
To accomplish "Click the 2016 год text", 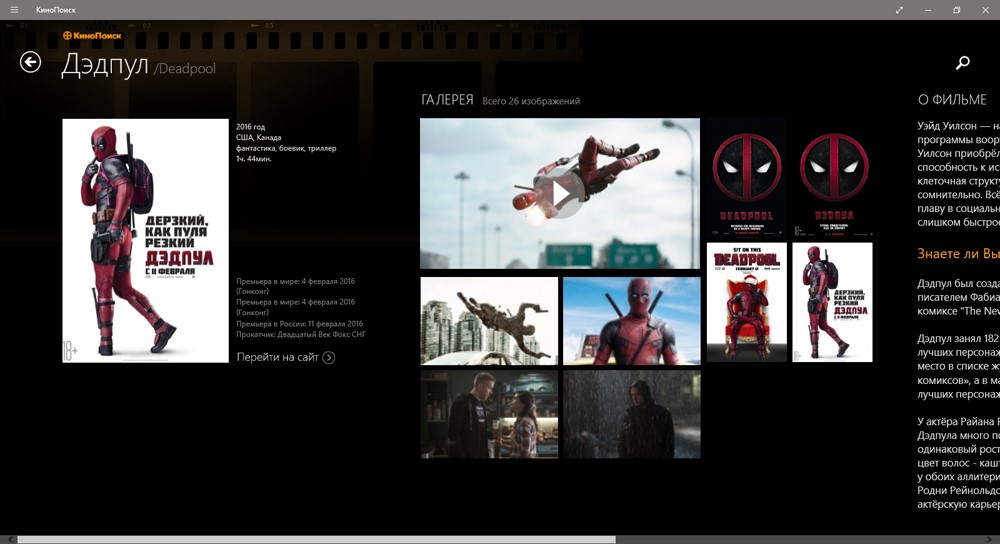I will pos(250,127).
